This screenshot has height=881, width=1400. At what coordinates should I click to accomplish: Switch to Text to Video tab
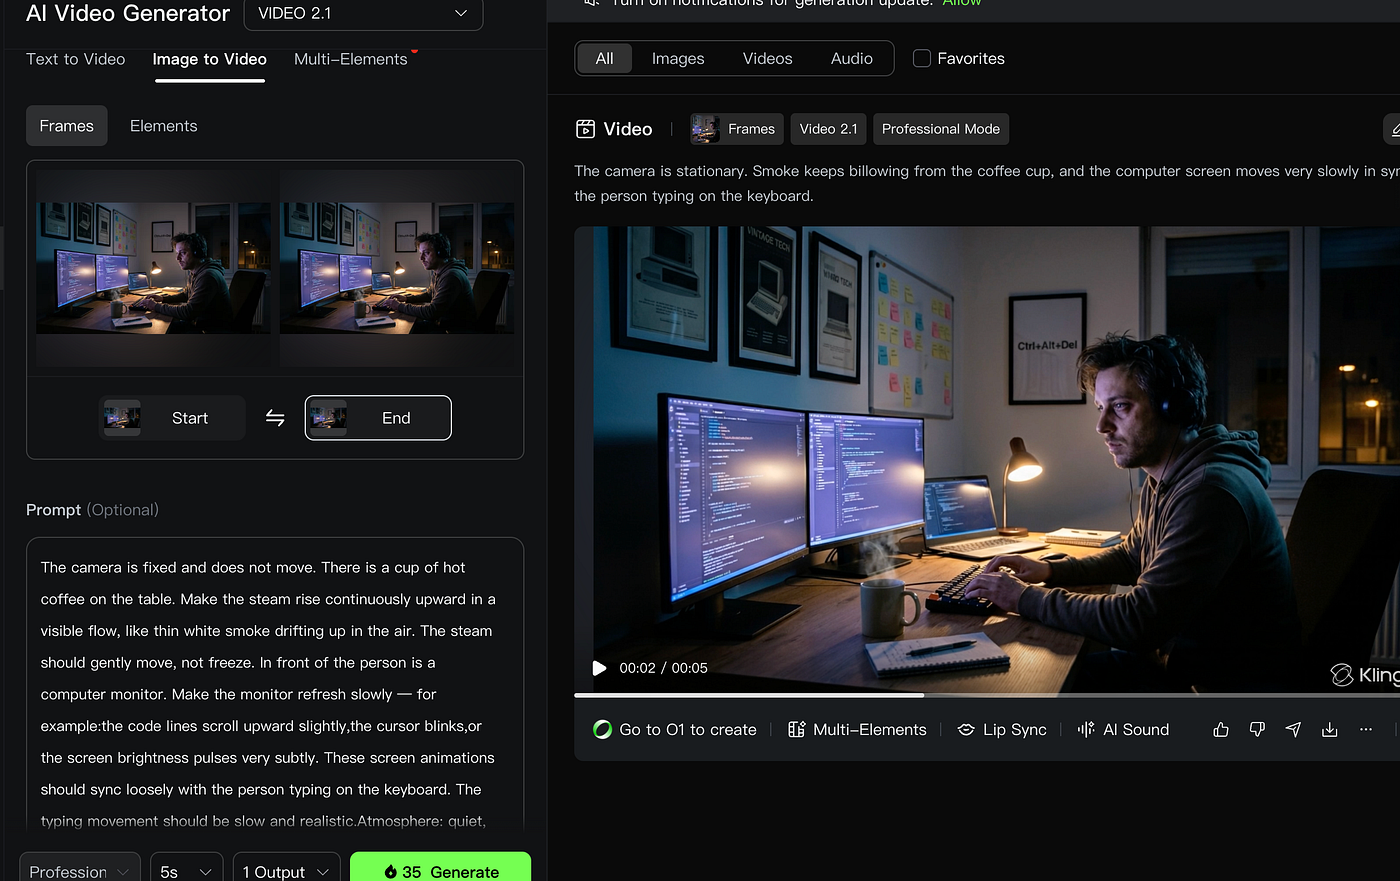pyautogui.click(x=76, y=59)
